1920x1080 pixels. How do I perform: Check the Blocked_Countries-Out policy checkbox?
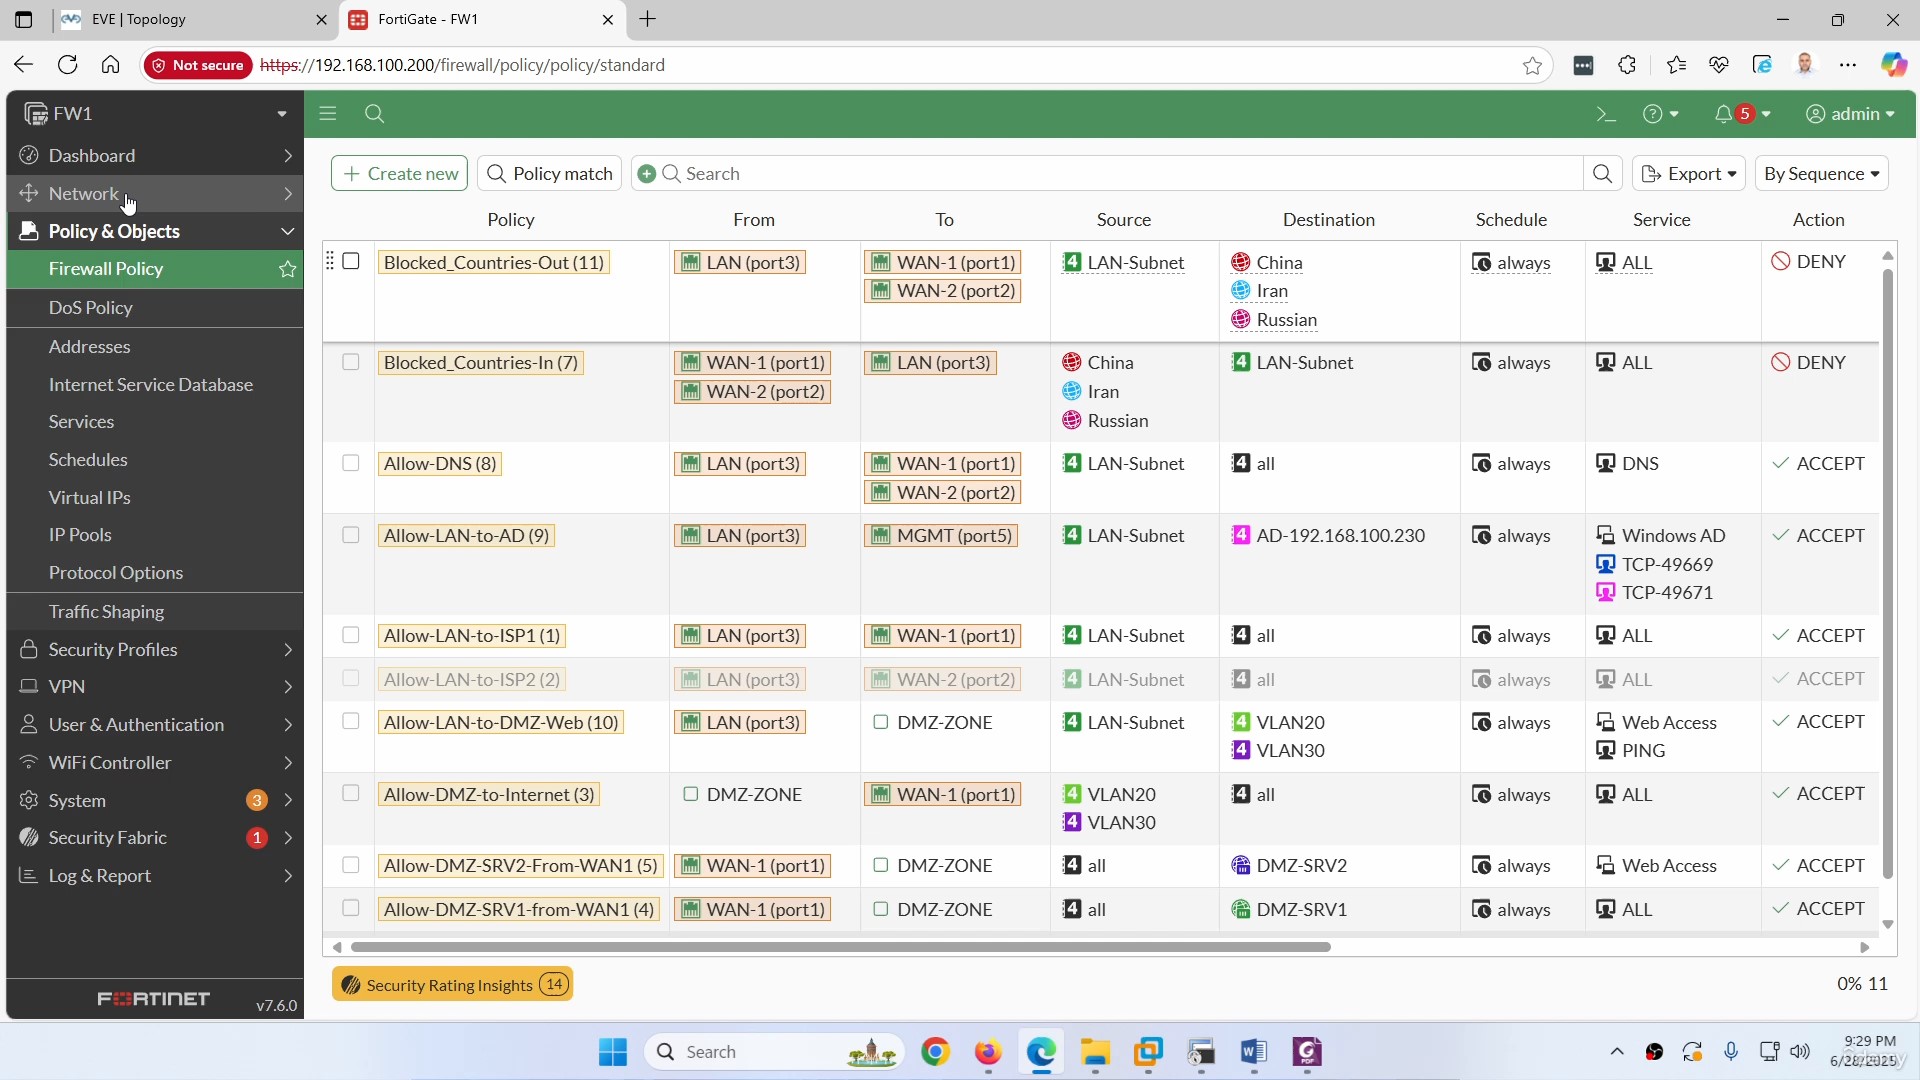tap(351, 261)
